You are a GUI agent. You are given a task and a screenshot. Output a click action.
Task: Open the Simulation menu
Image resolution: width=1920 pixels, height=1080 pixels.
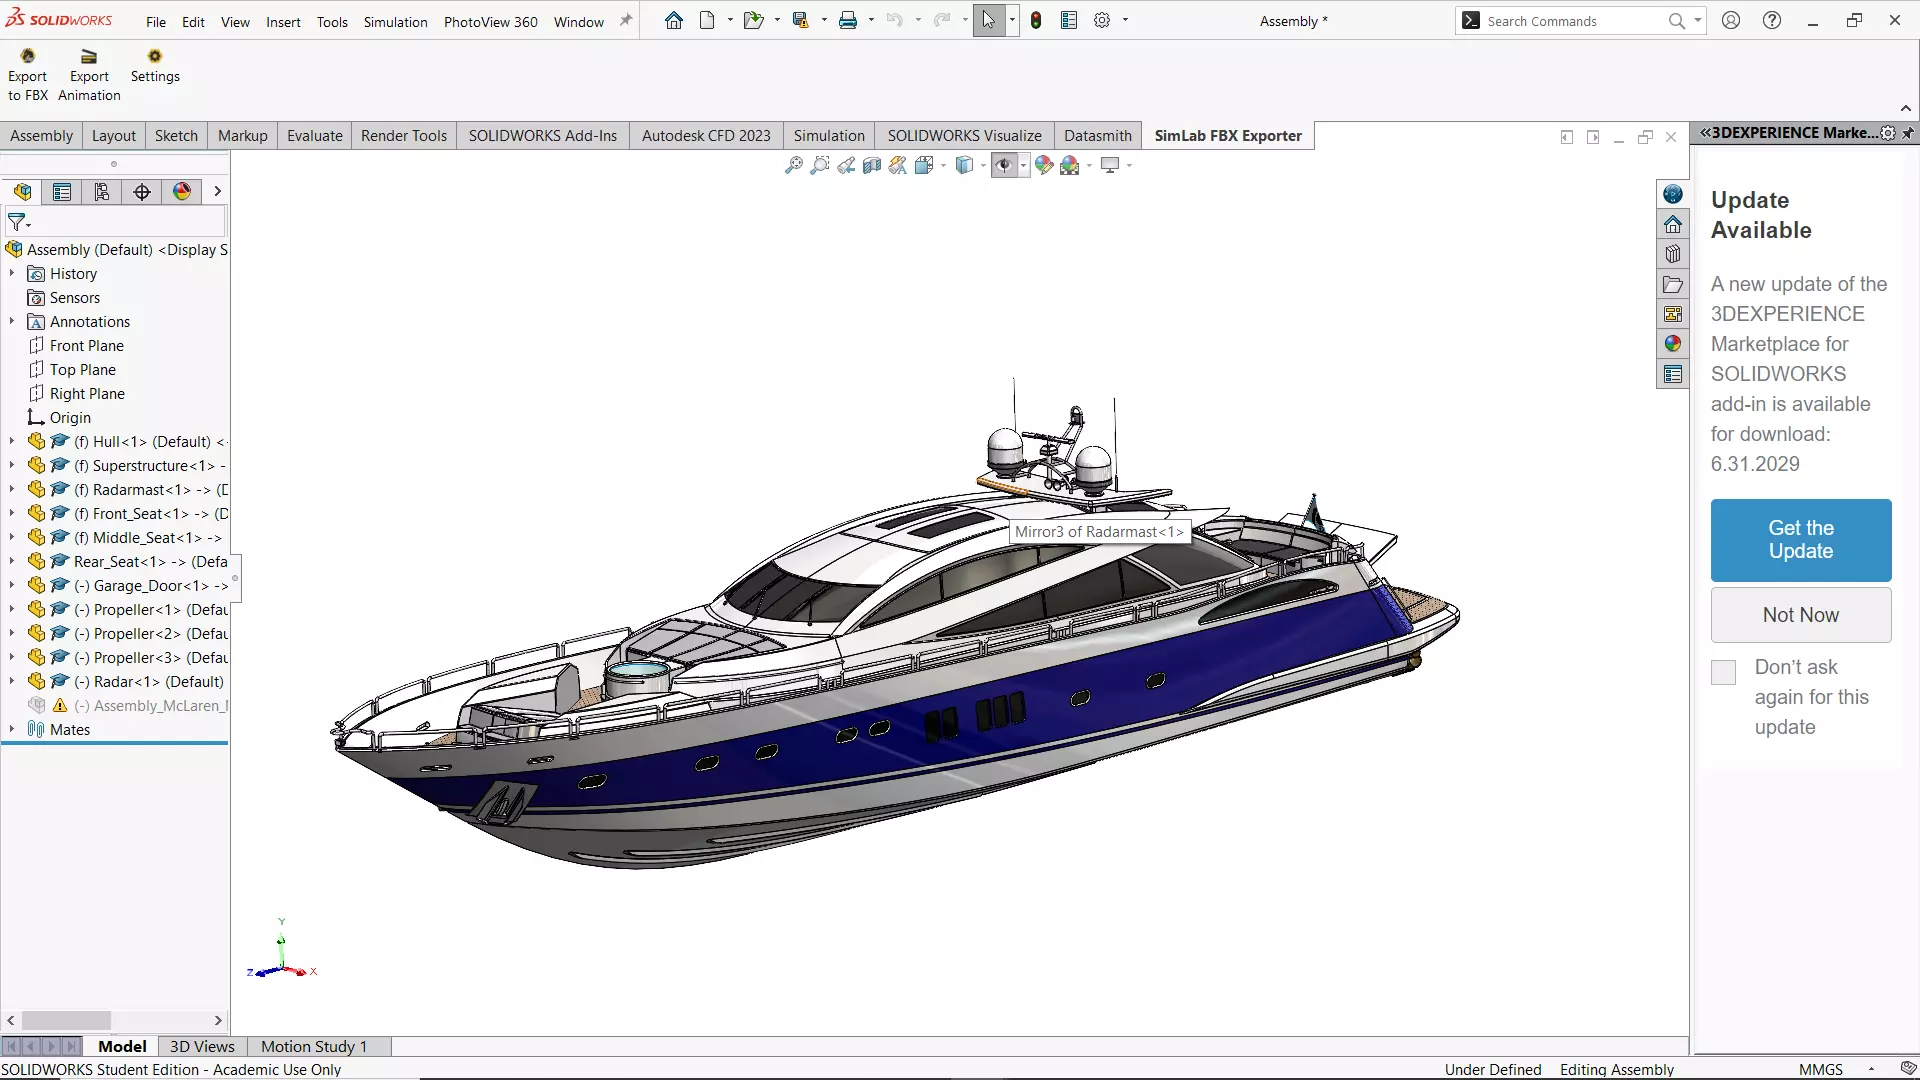(x=395, y=22)
